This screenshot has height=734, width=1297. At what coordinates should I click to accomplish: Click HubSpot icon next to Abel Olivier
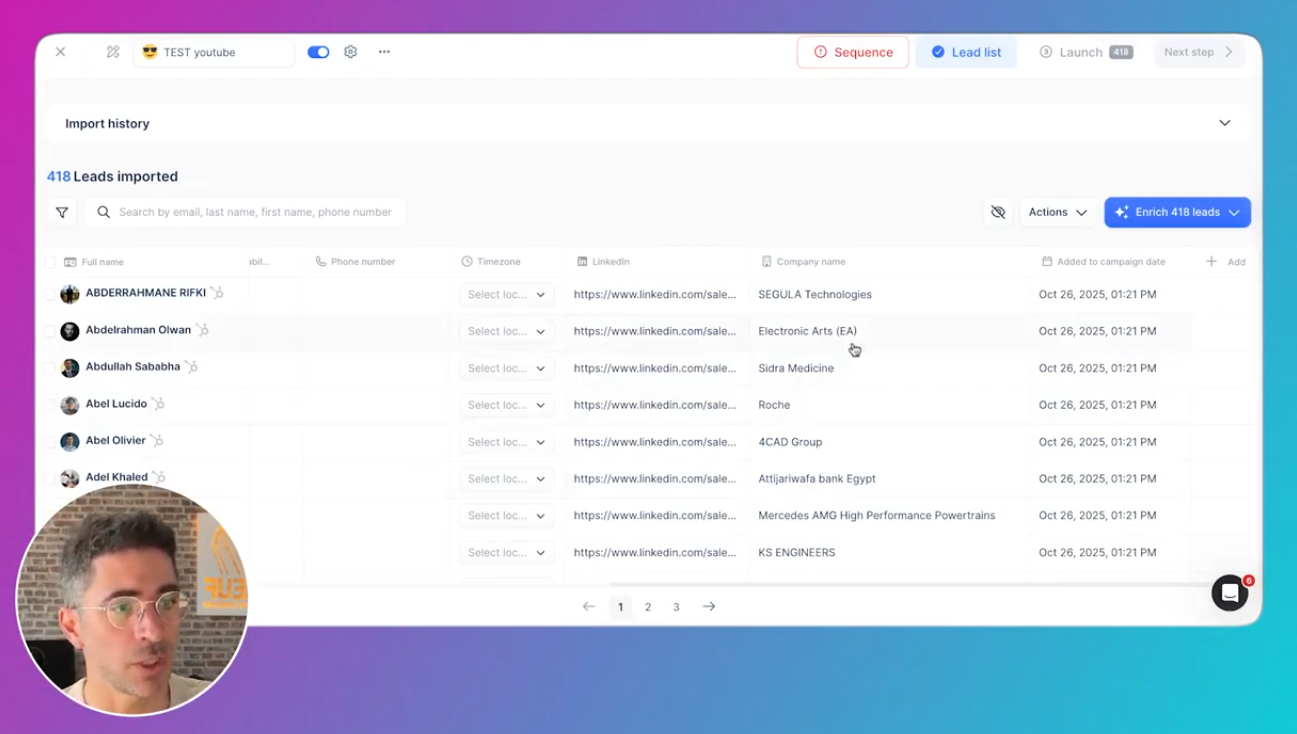156,440
